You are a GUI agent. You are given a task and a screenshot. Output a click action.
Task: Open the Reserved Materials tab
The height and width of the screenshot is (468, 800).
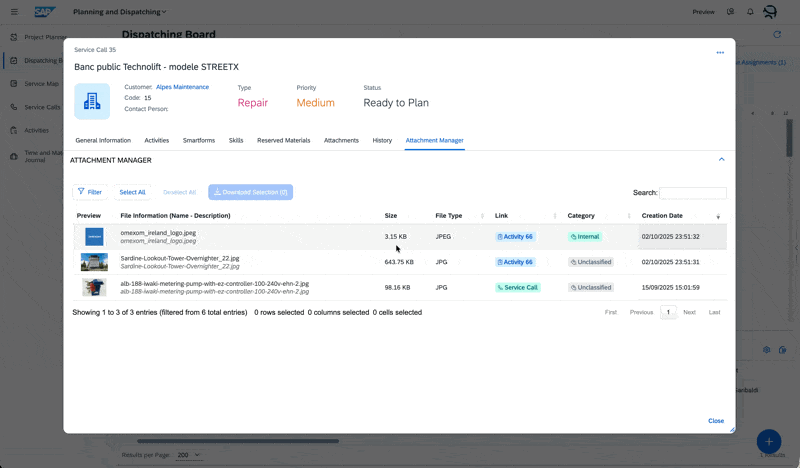283,141
